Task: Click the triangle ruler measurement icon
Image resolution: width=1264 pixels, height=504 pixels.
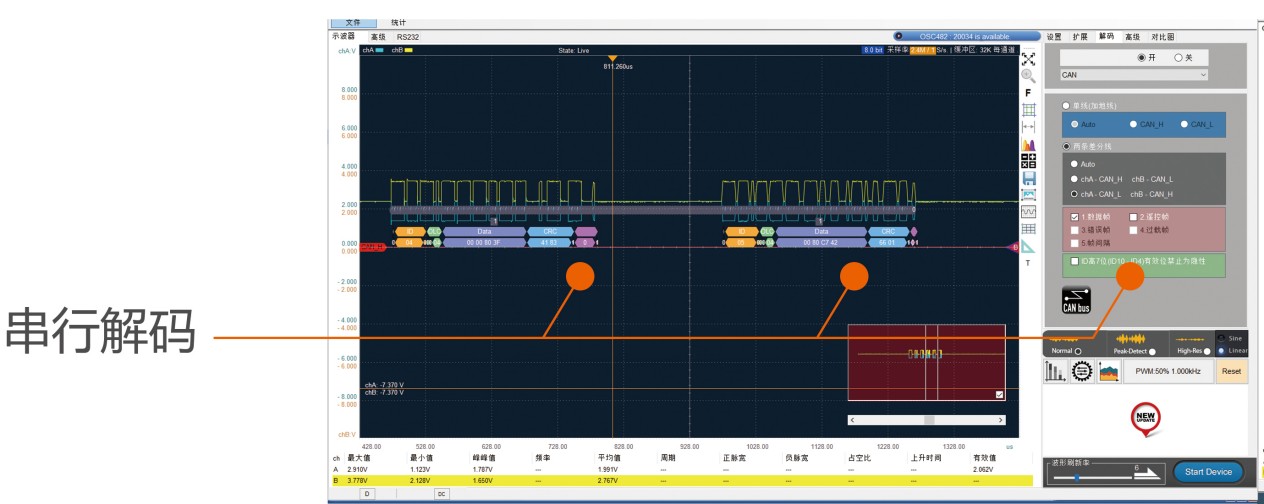Action: (1027, 246)
